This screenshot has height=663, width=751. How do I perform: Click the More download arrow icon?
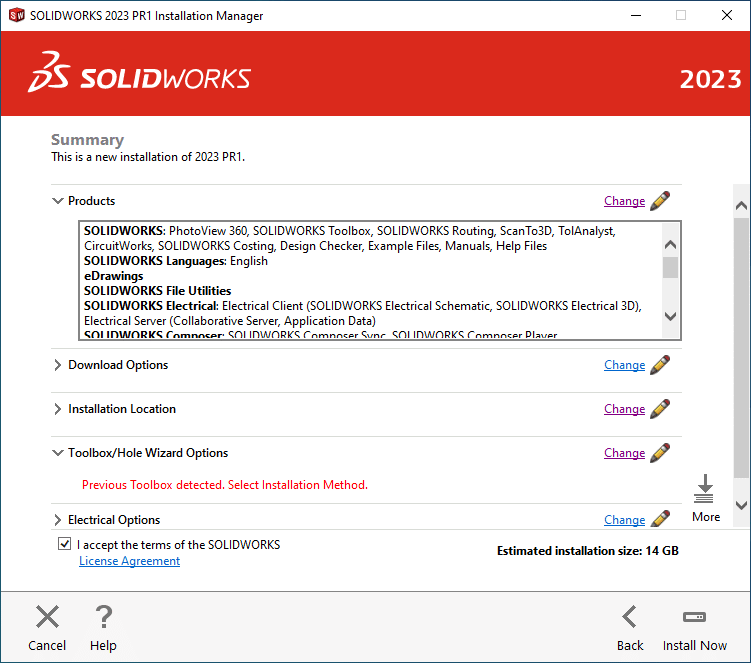[705, 490]
